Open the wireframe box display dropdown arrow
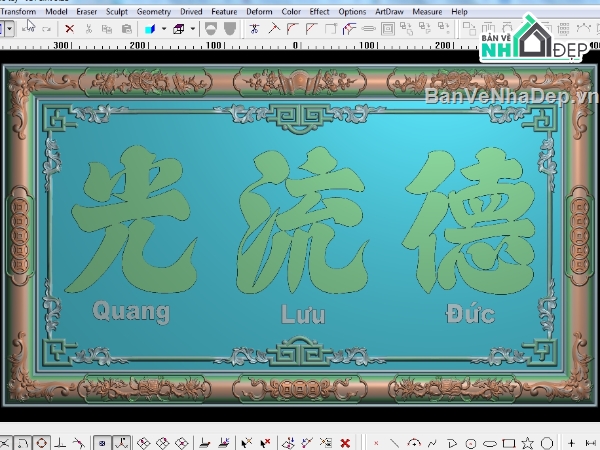 [x=192, y=29]
